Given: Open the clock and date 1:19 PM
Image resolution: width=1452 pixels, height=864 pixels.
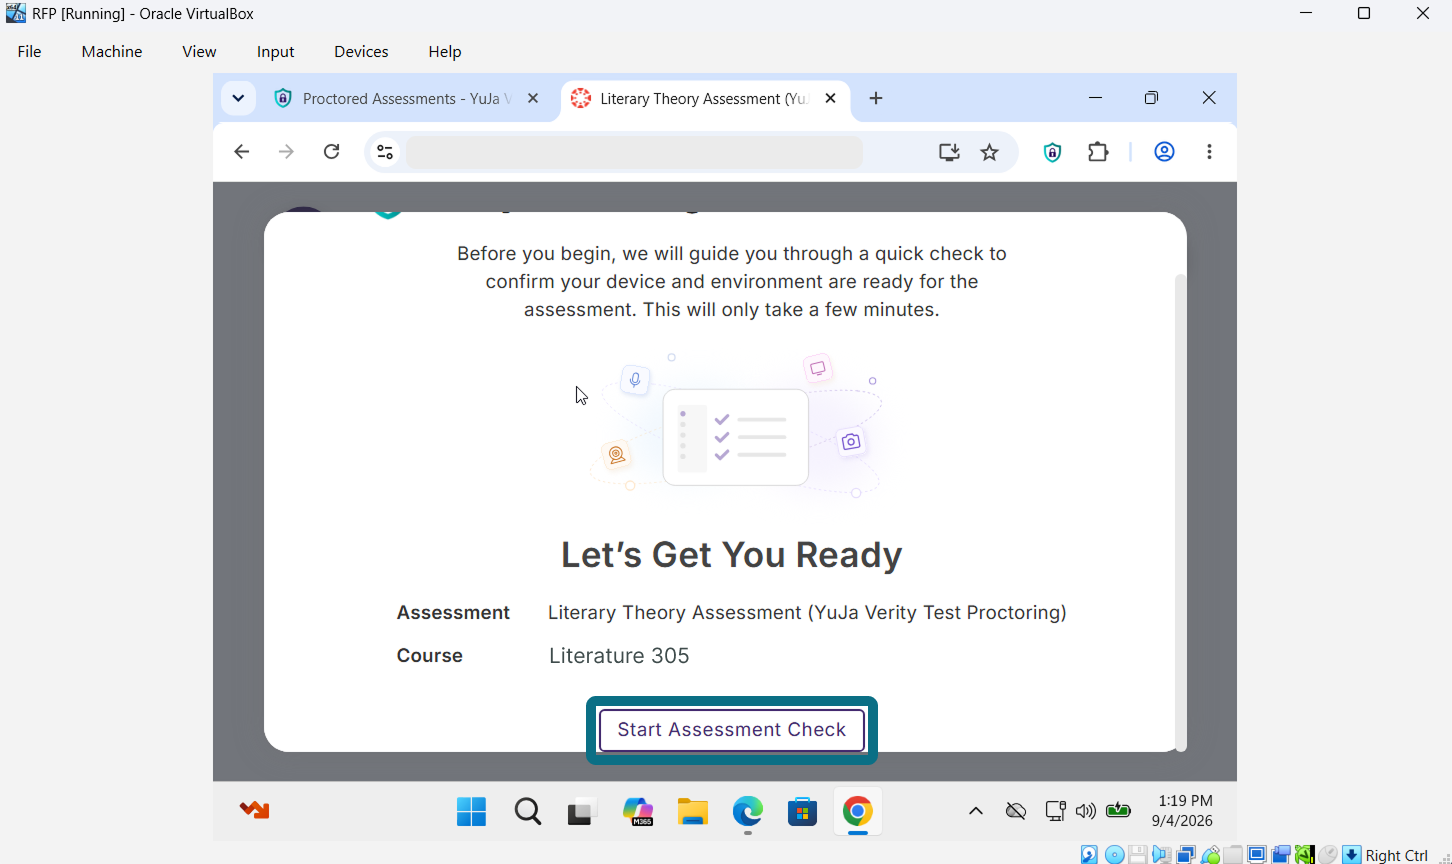Looking at the screenshot, I should [x=1185, y=811].
